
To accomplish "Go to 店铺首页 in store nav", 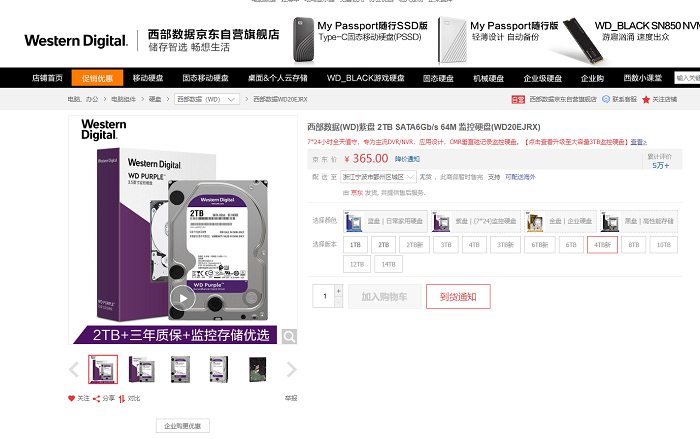I will click(47, 78).
